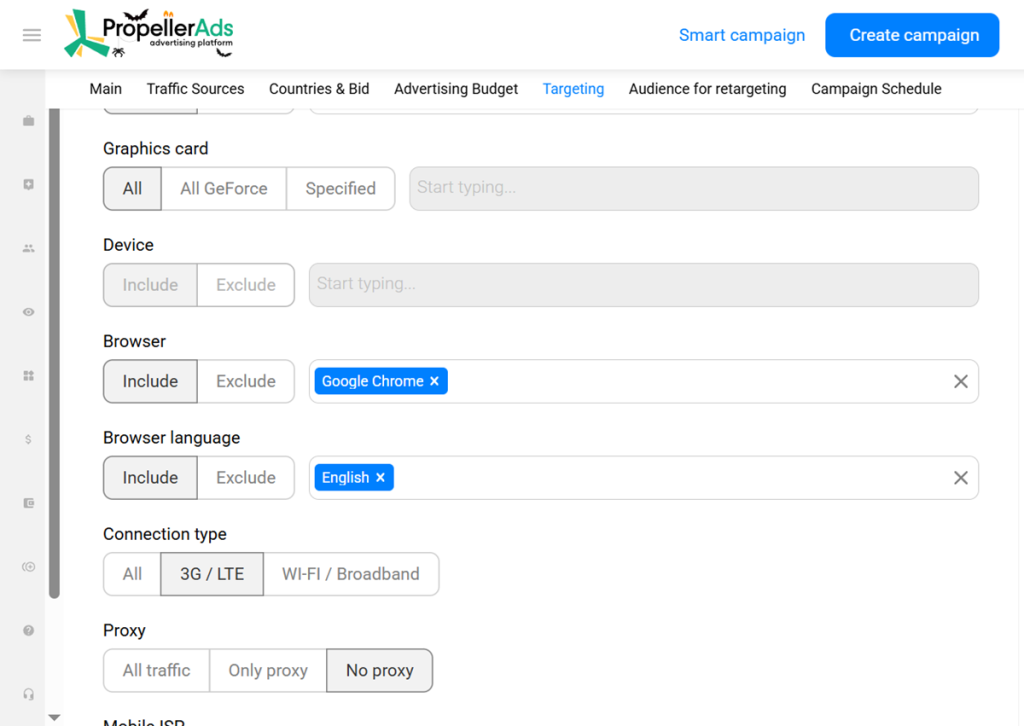
Task: Open the Campaigns briefcase icon in sidebar
Action: pyautogui.click(x=27, y=120)
